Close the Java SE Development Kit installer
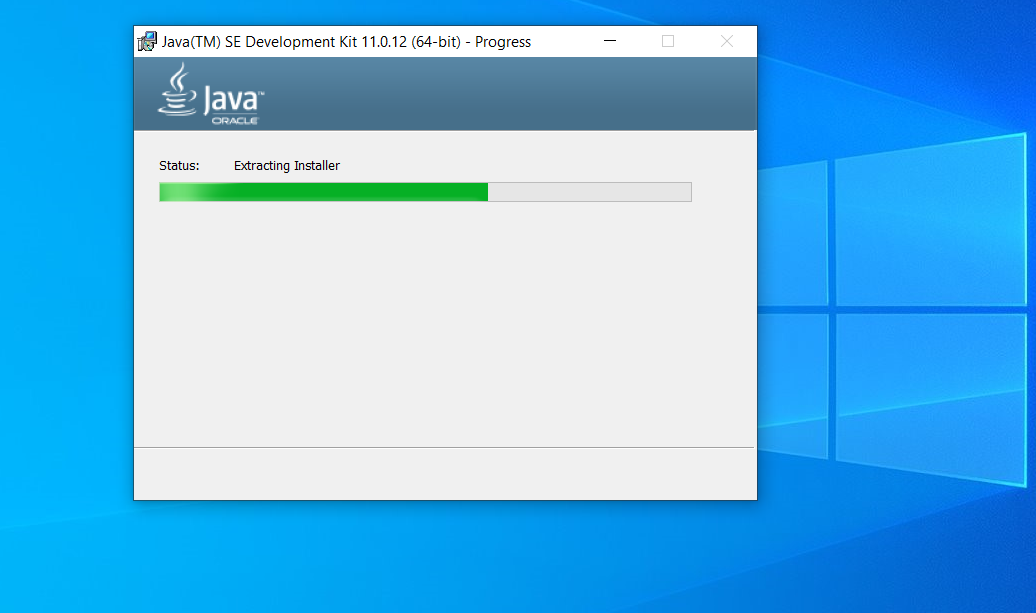The width and height of the screenshot is (1036, 613). [727, 41]
